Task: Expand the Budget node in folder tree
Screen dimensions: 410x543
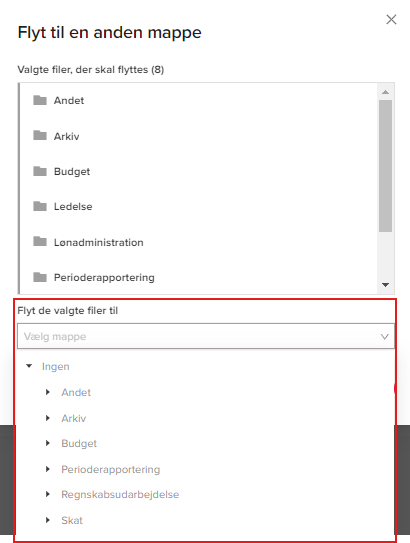Action: [x=48, y=443]
